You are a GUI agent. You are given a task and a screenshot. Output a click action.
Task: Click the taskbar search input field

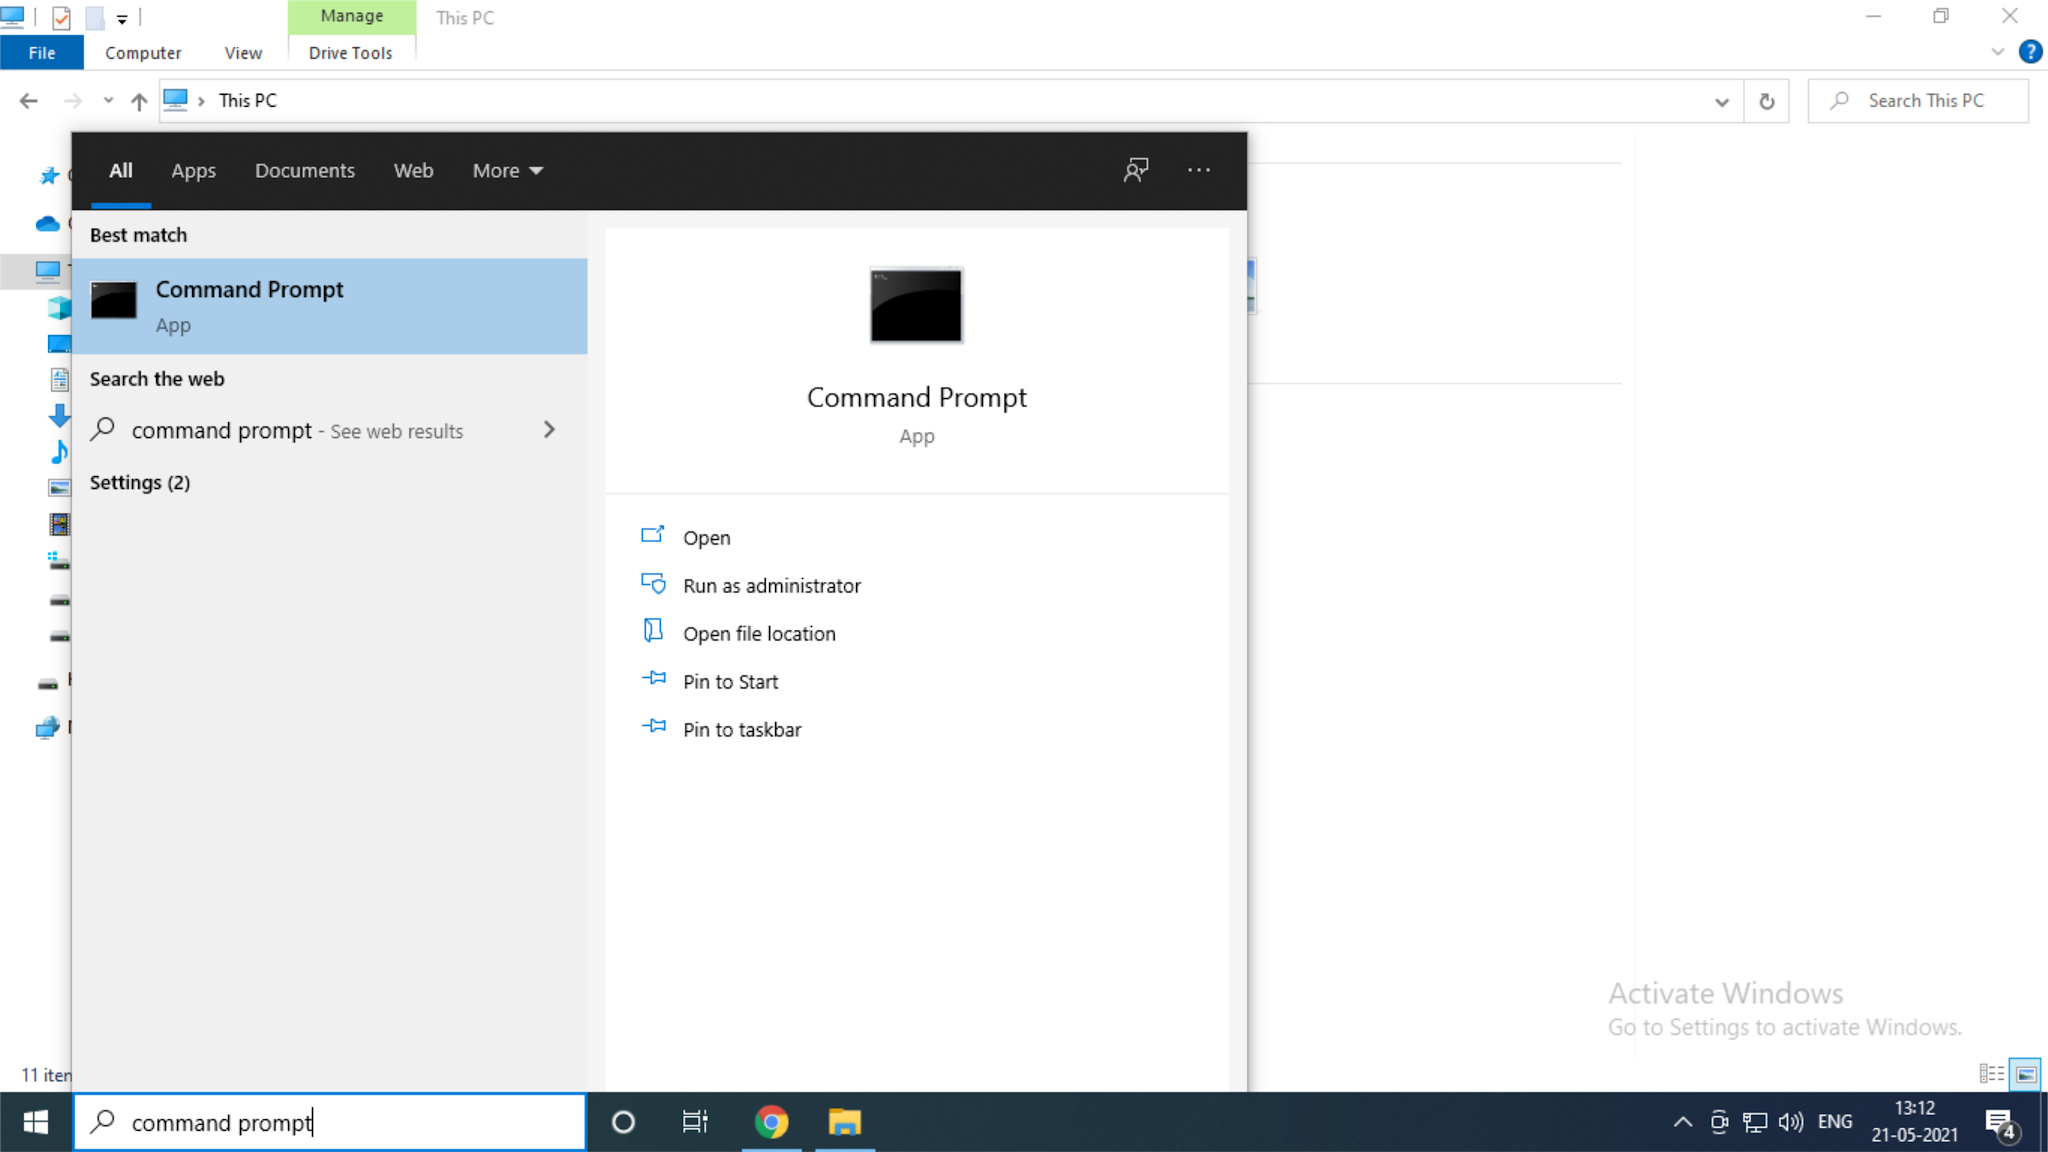point(330,1121)
